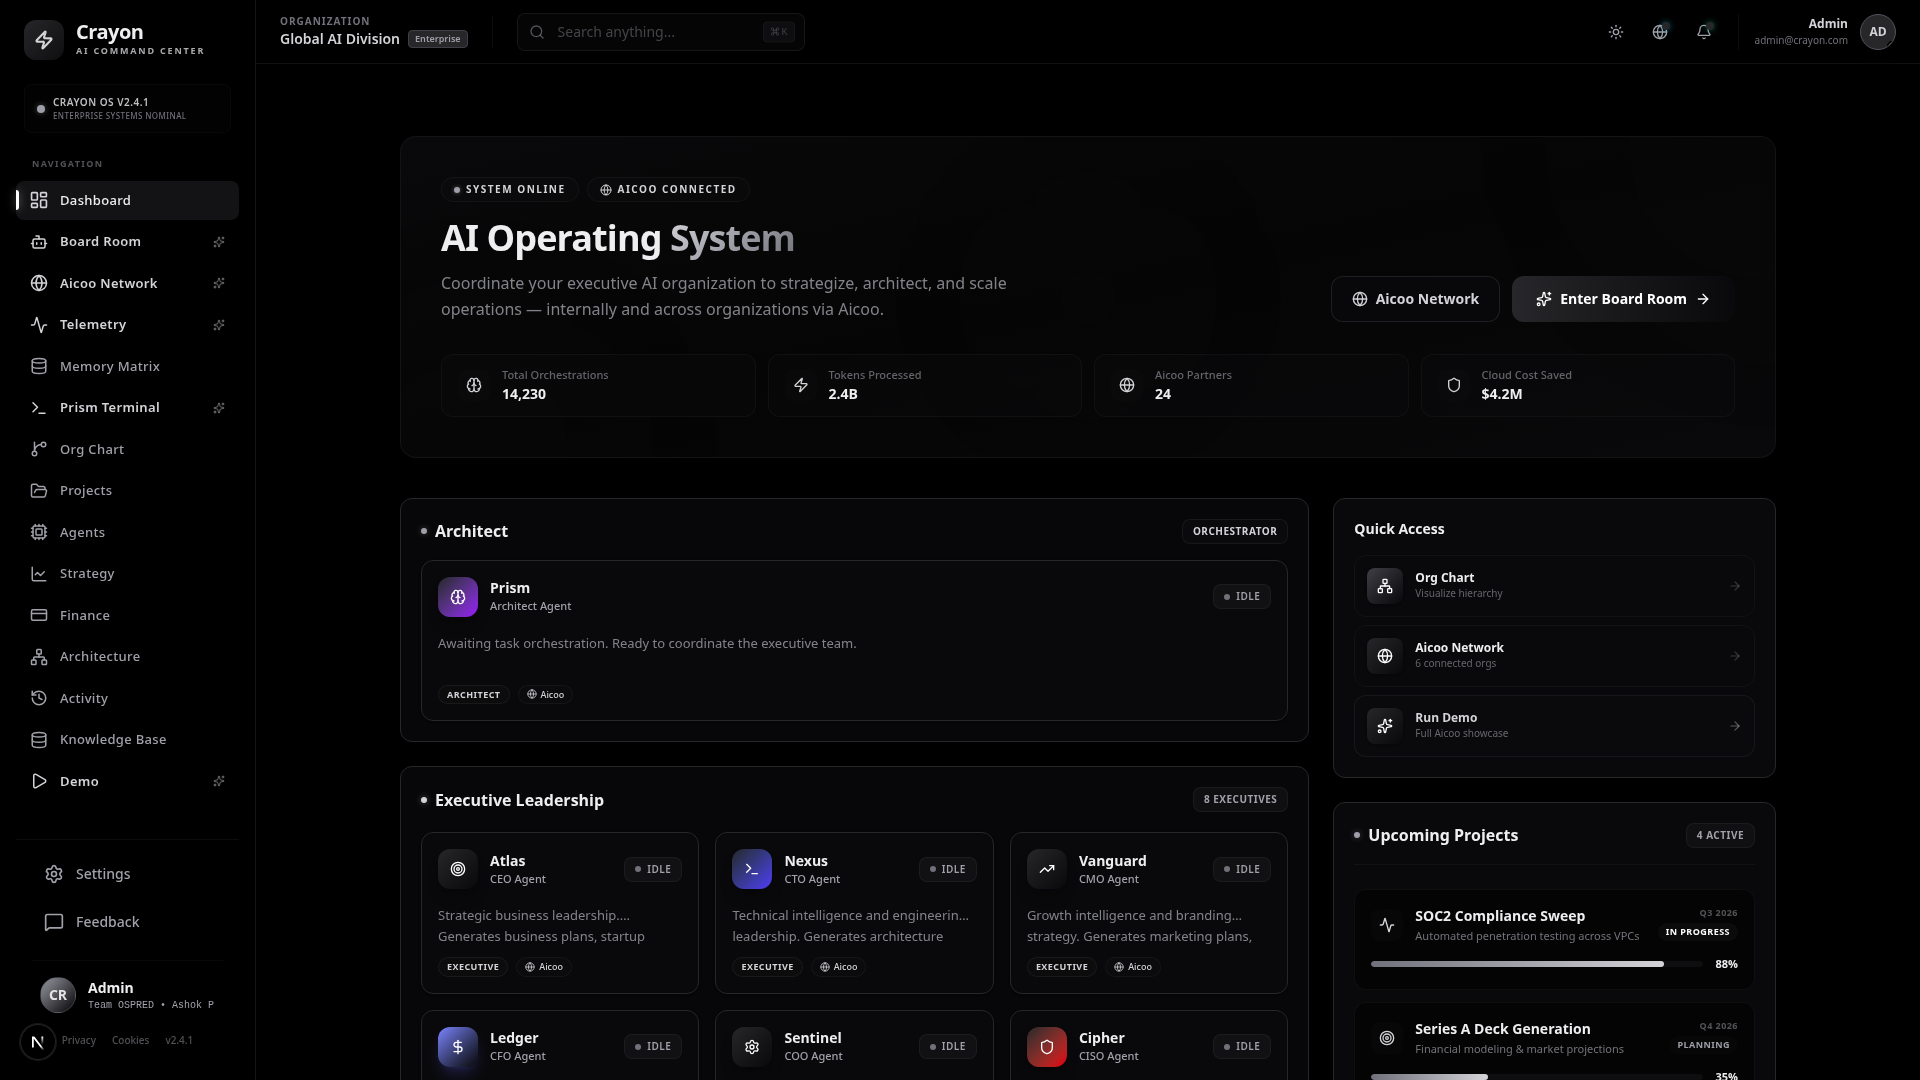Click the Atlas CEO agent icon
Viewport: 1920px width, 1080px height.
pos(458,869)
